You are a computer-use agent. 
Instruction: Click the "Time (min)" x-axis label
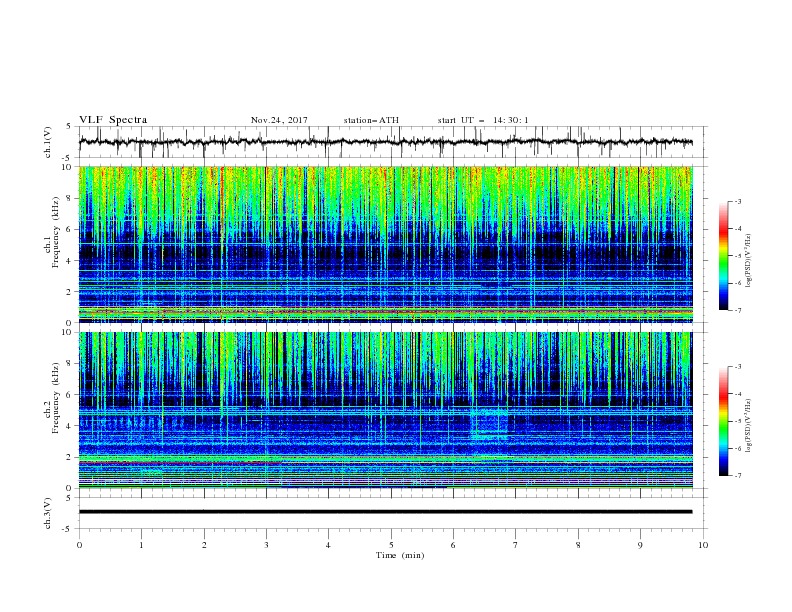click(x=400, y=555)
